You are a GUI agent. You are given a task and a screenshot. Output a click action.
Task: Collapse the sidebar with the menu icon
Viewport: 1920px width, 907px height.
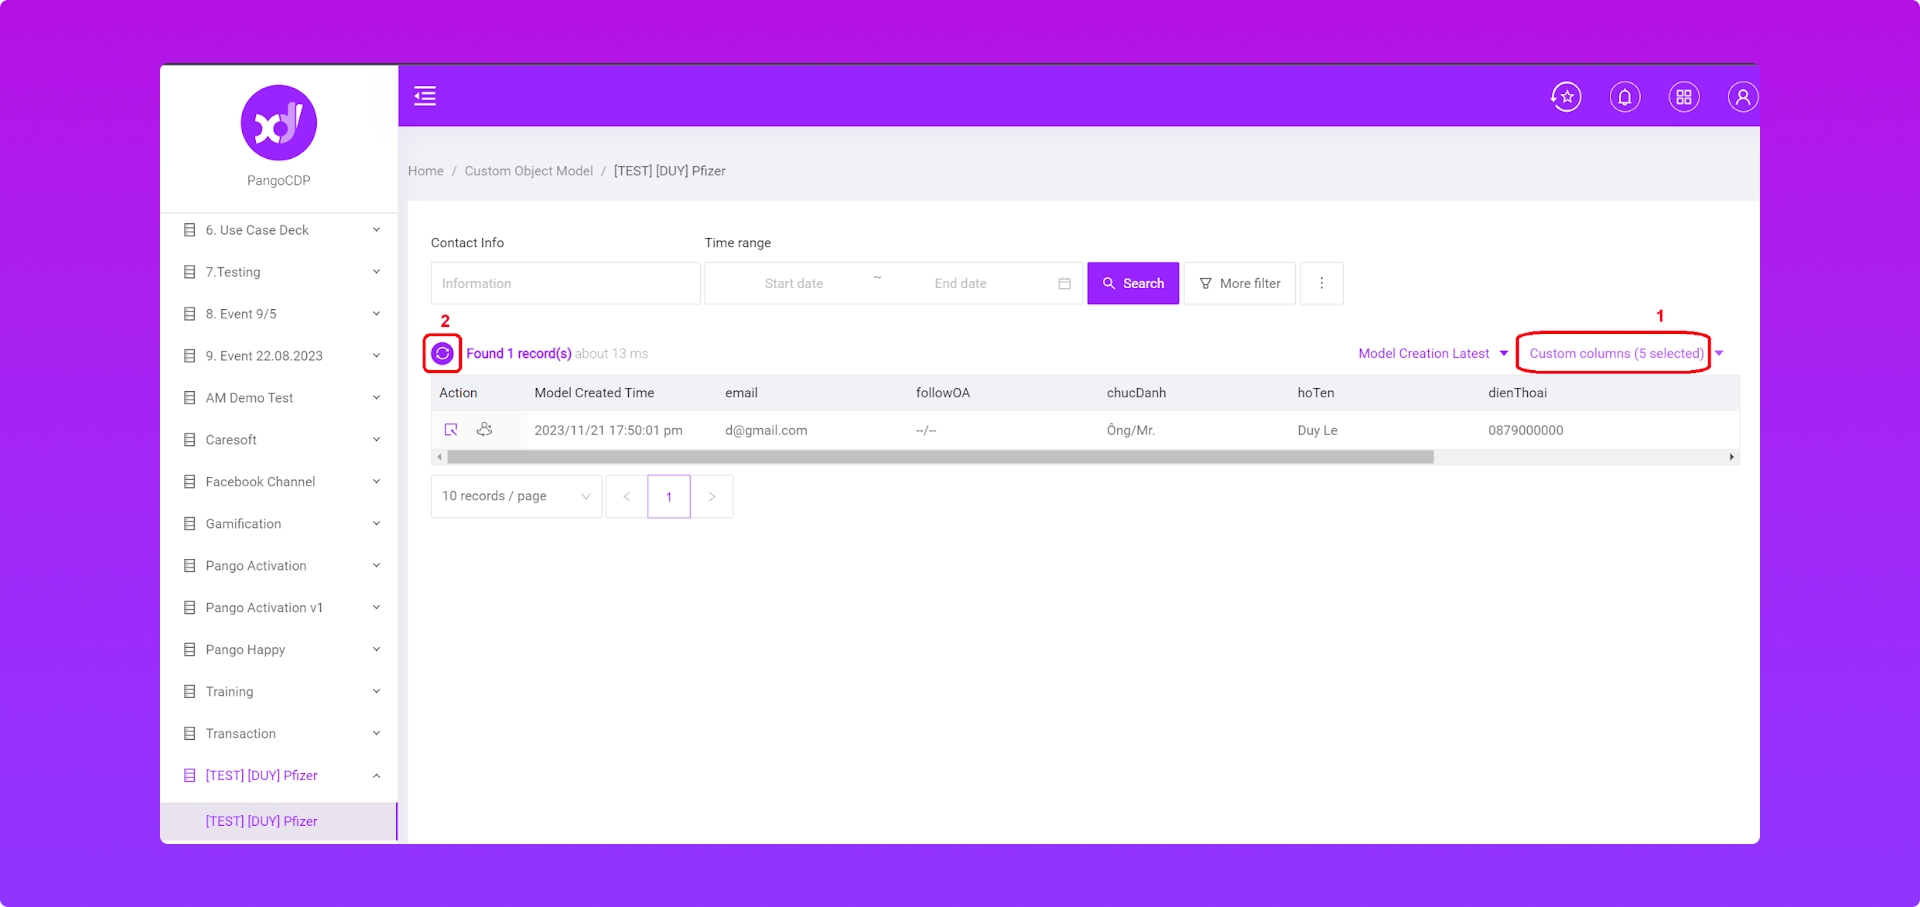pyautogui.click(x=425, y=96)
